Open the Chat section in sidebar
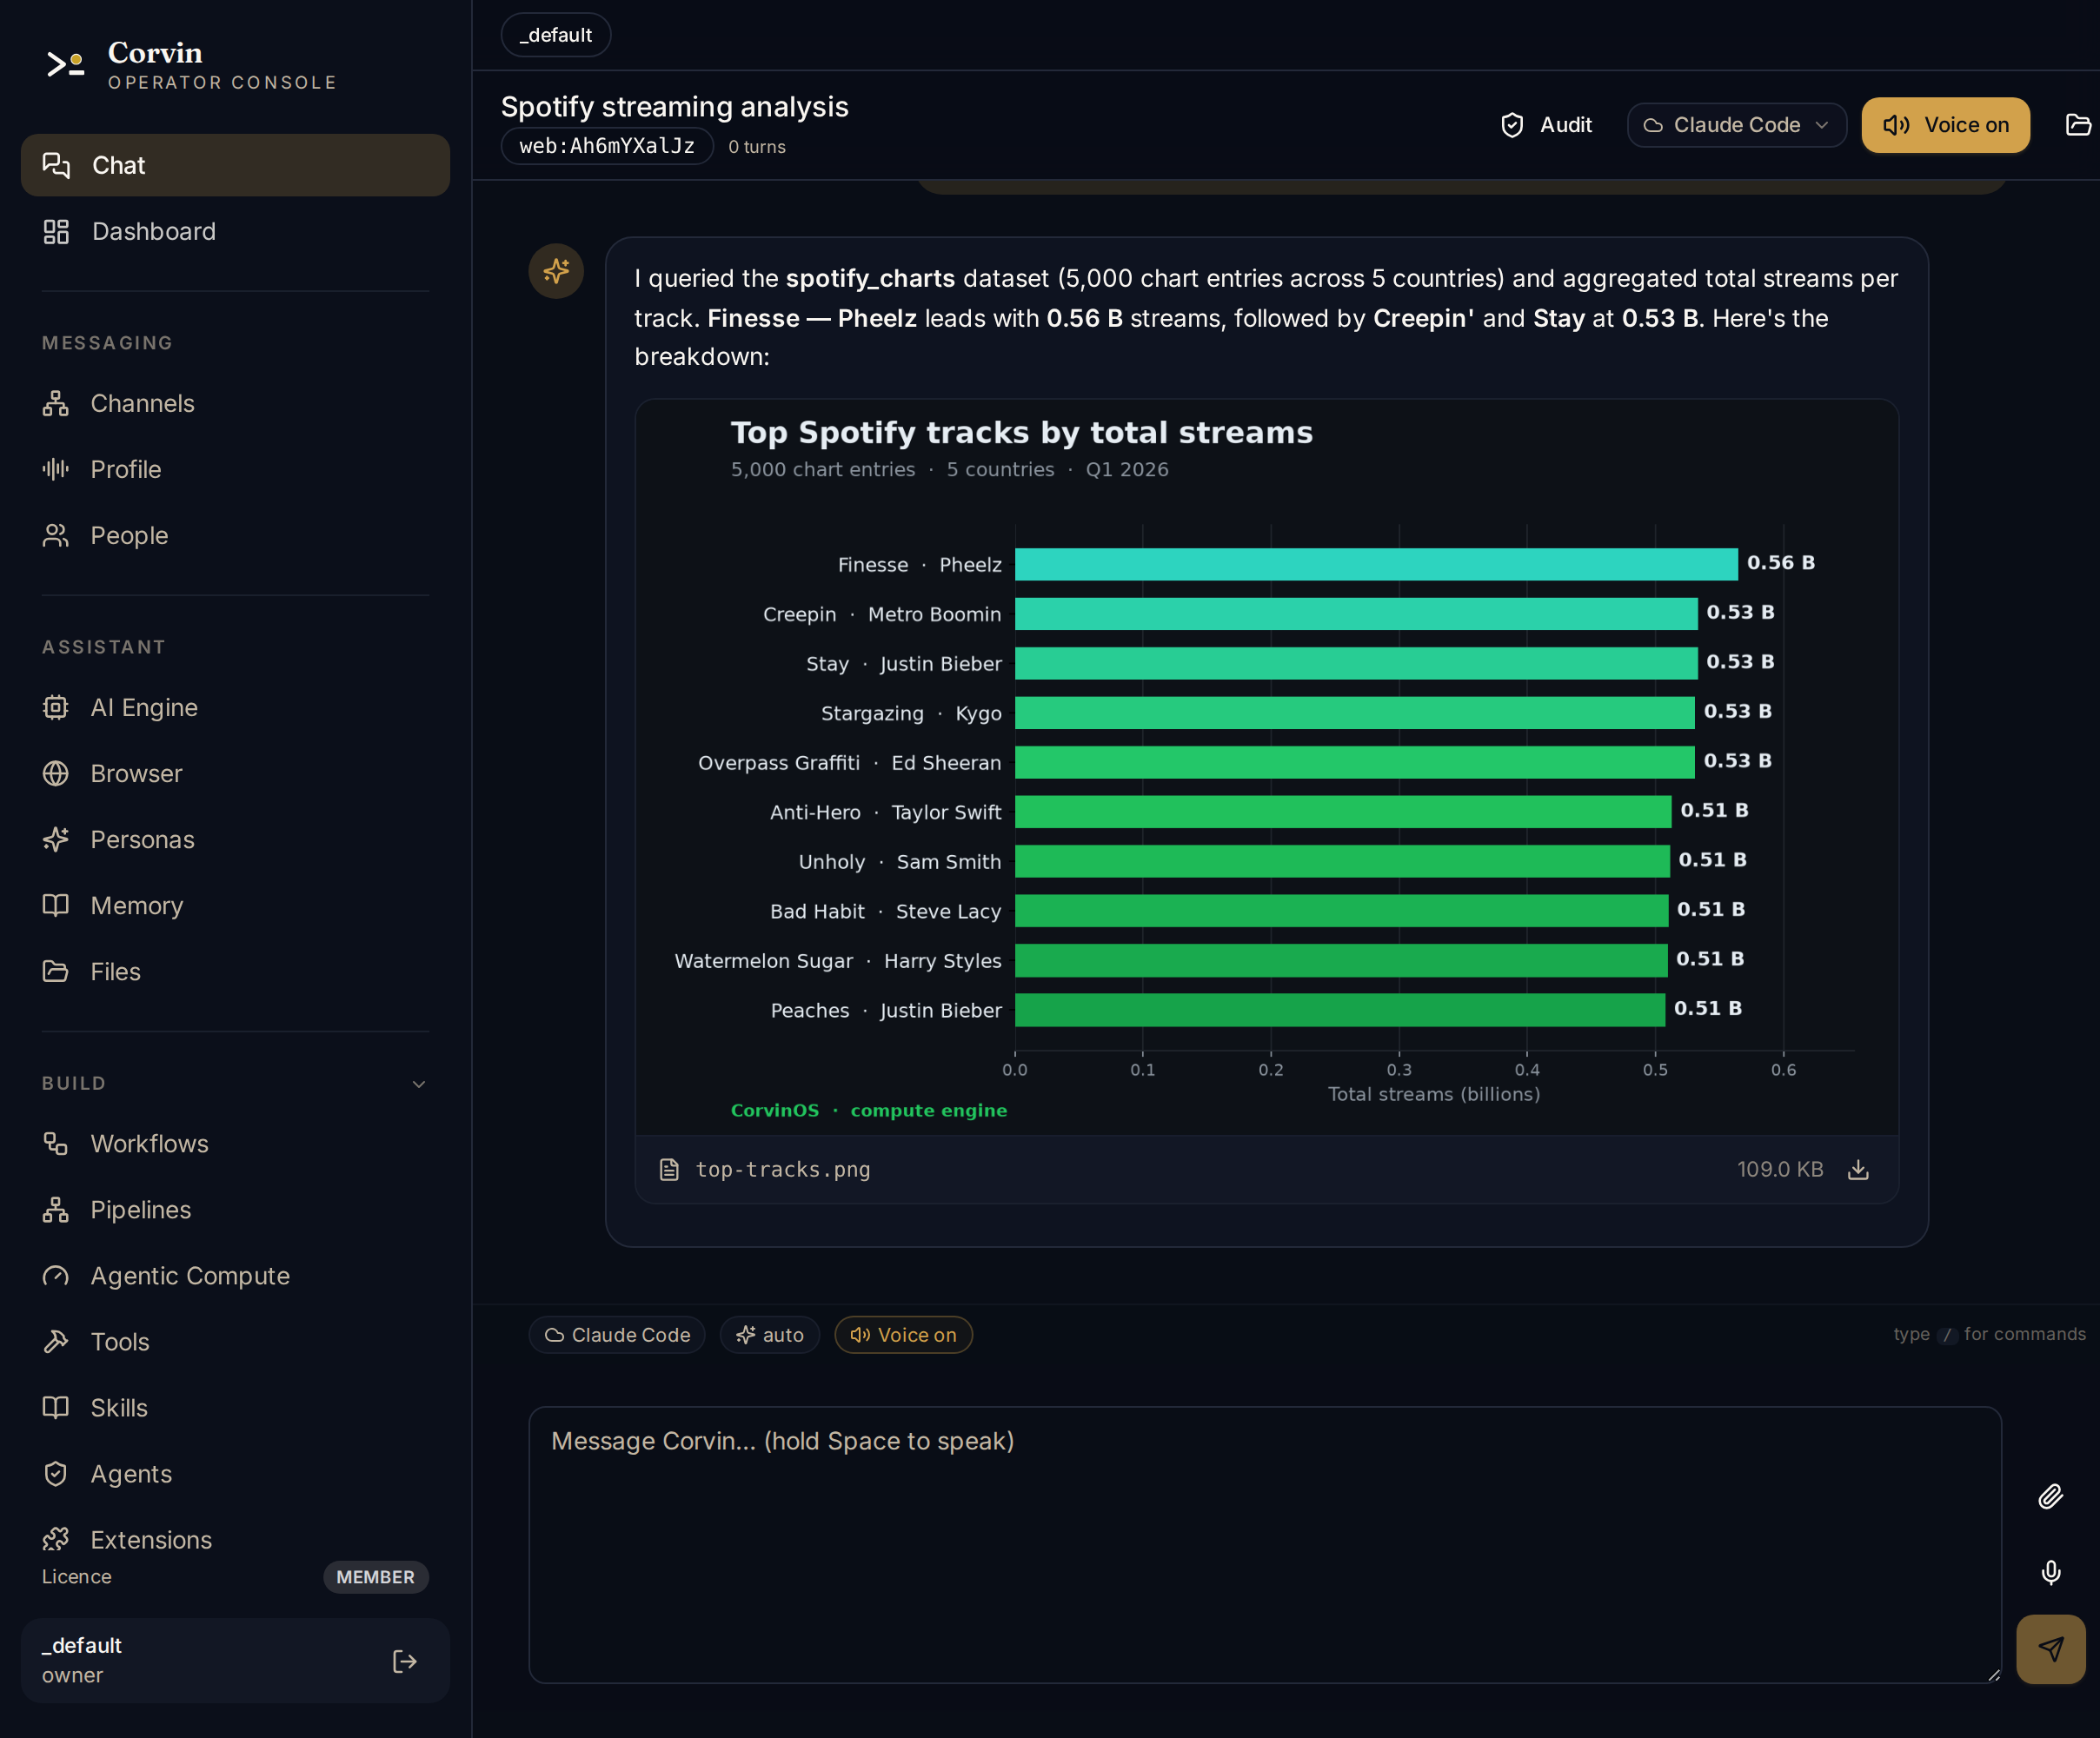Screen dimensions: 2100x1738 (235, 165)
